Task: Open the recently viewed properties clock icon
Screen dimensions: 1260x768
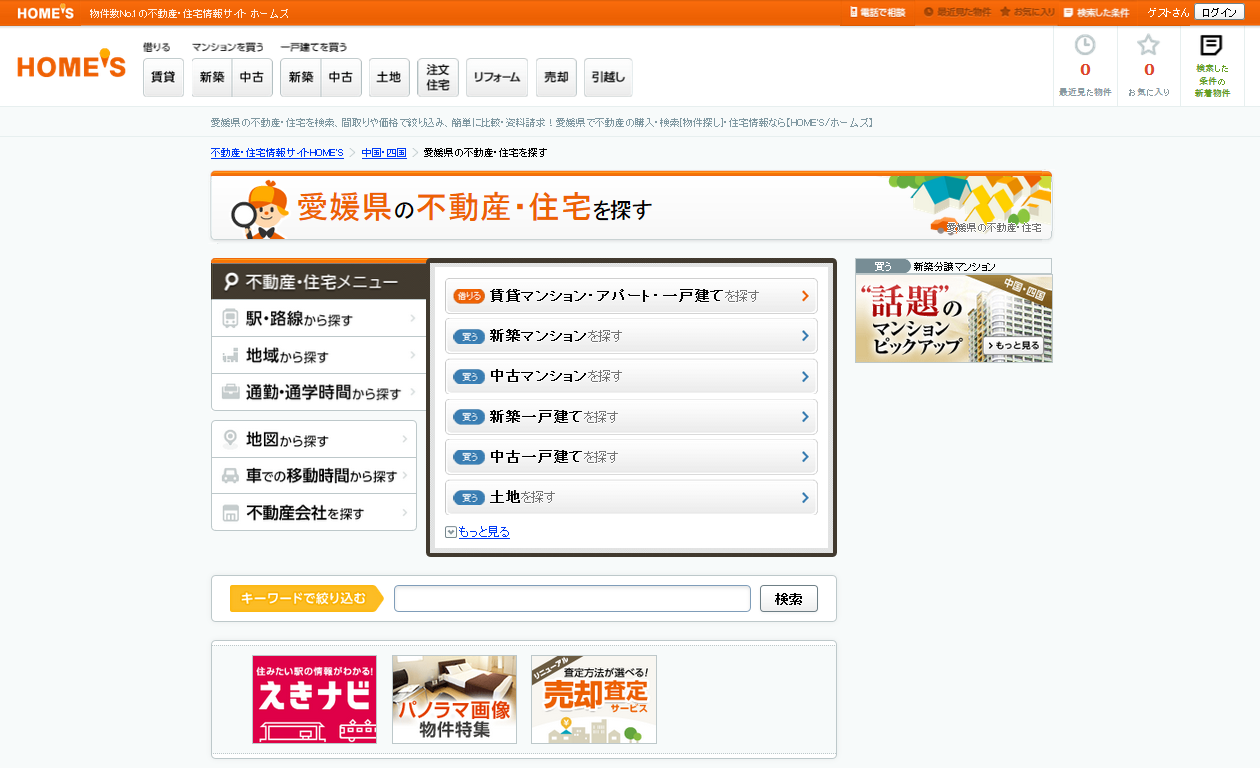Action: coord(1085,45)
